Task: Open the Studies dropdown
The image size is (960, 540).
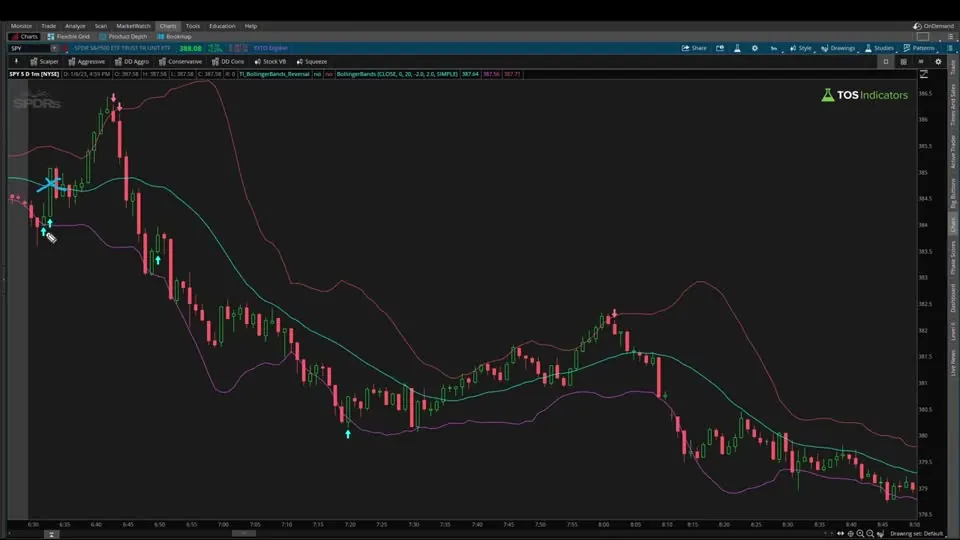Action: [879, 48]
